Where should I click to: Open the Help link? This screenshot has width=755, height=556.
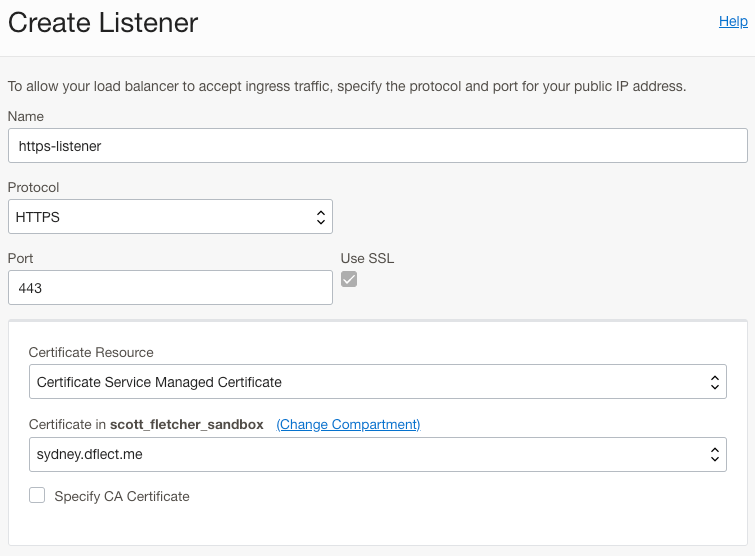point(732,21)
